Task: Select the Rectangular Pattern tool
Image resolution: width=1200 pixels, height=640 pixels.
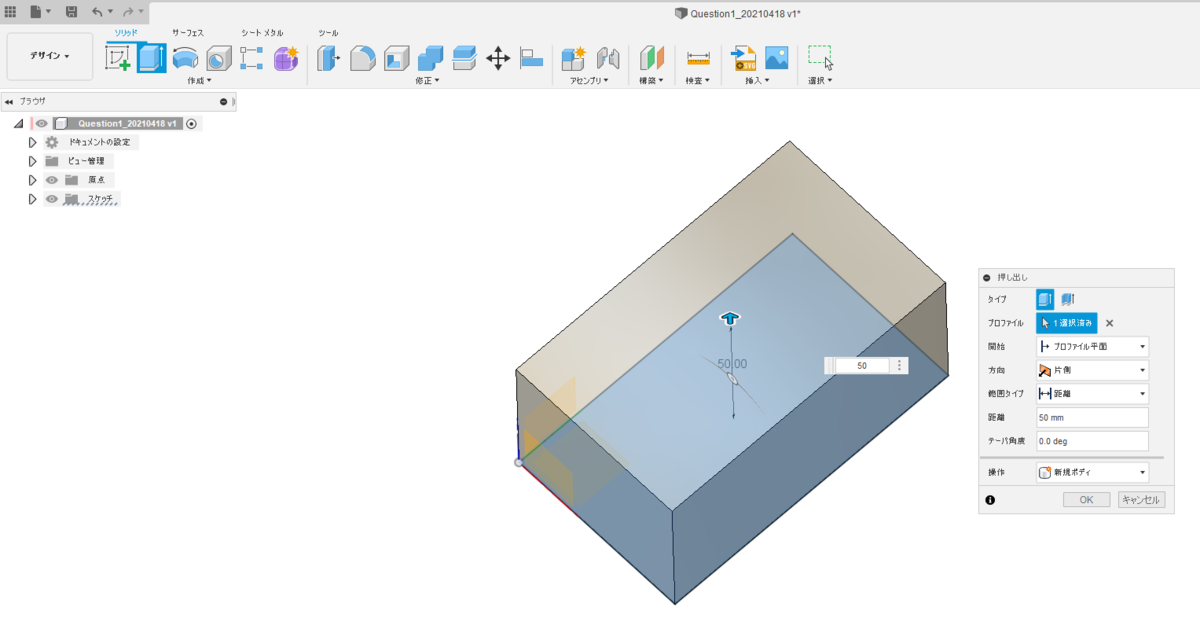Action: coord(252,58)
